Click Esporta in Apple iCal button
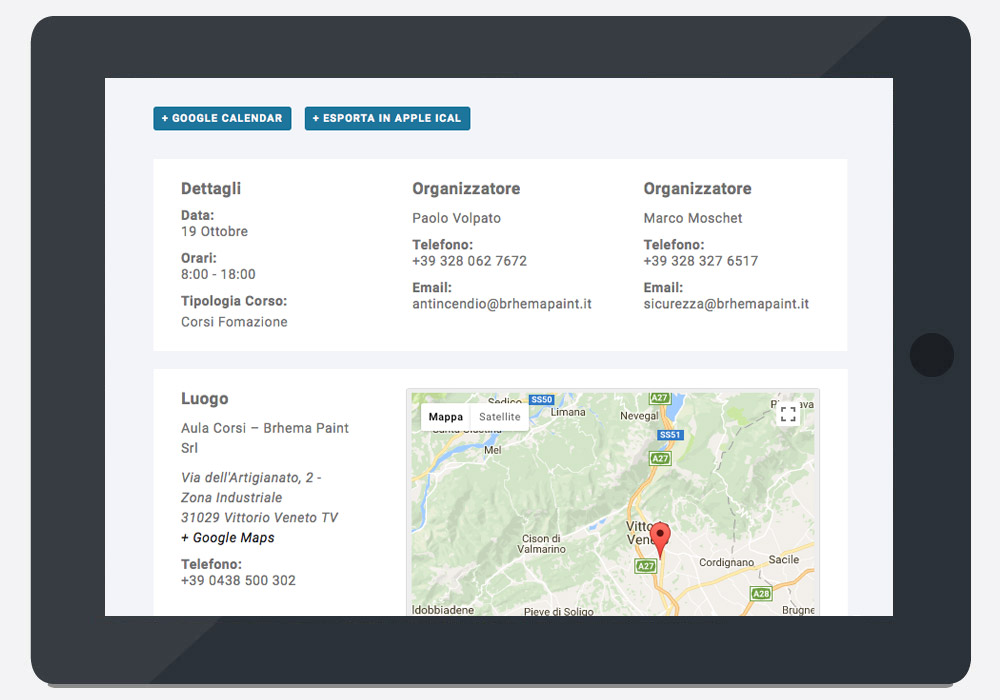 click(x=387, y=118)
